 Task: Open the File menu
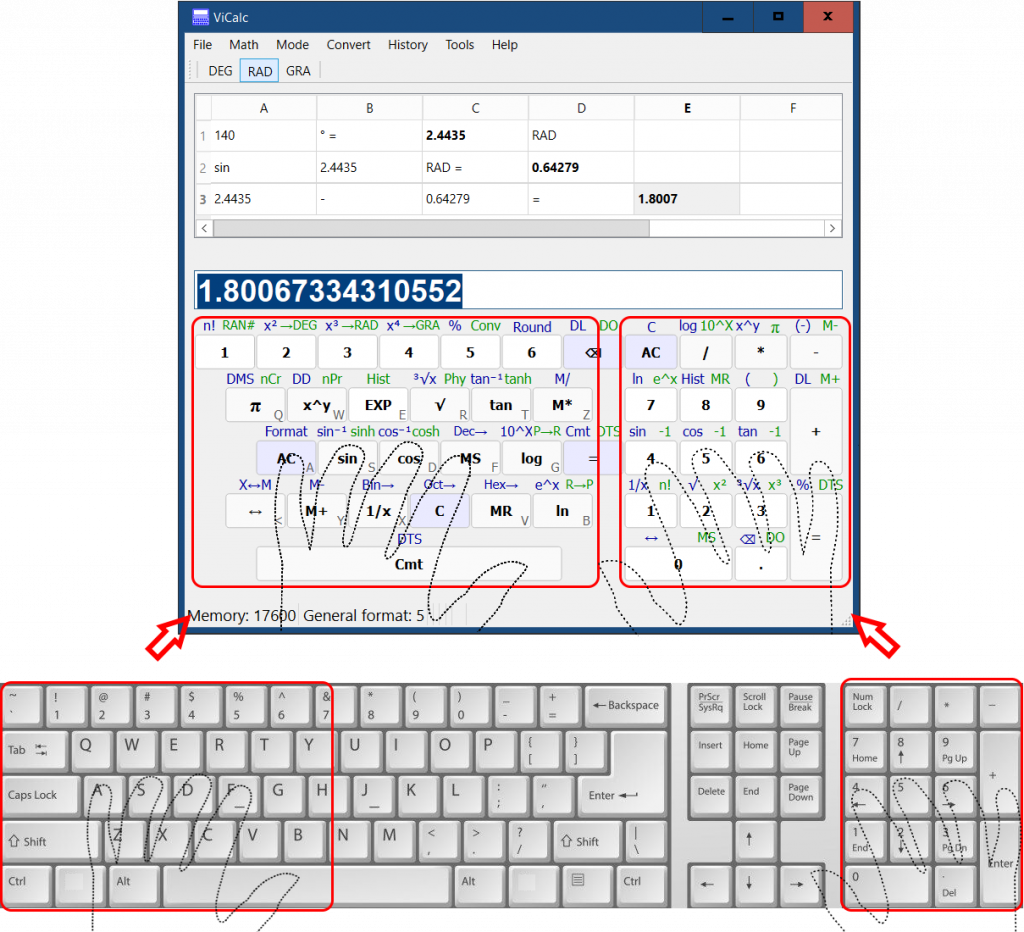tap(202, 45)
